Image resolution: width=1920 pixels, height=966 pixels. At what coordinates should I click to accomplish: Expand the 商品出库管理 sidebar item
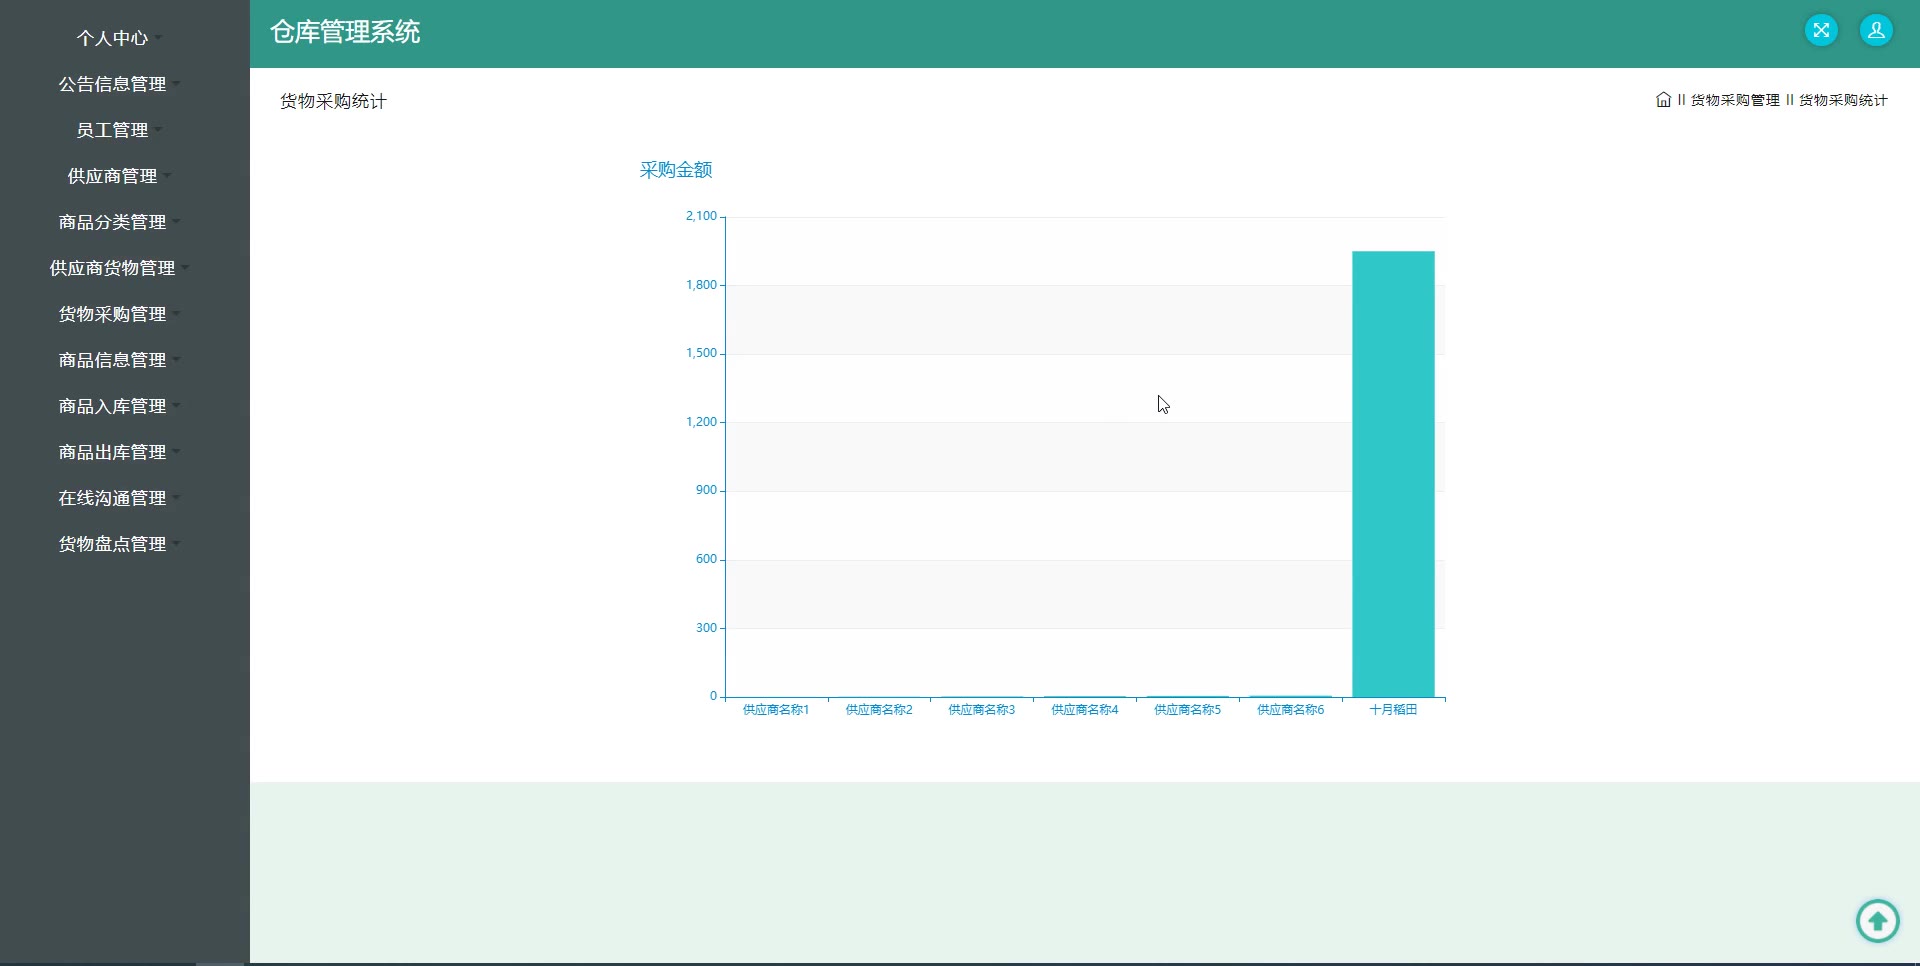112,452
